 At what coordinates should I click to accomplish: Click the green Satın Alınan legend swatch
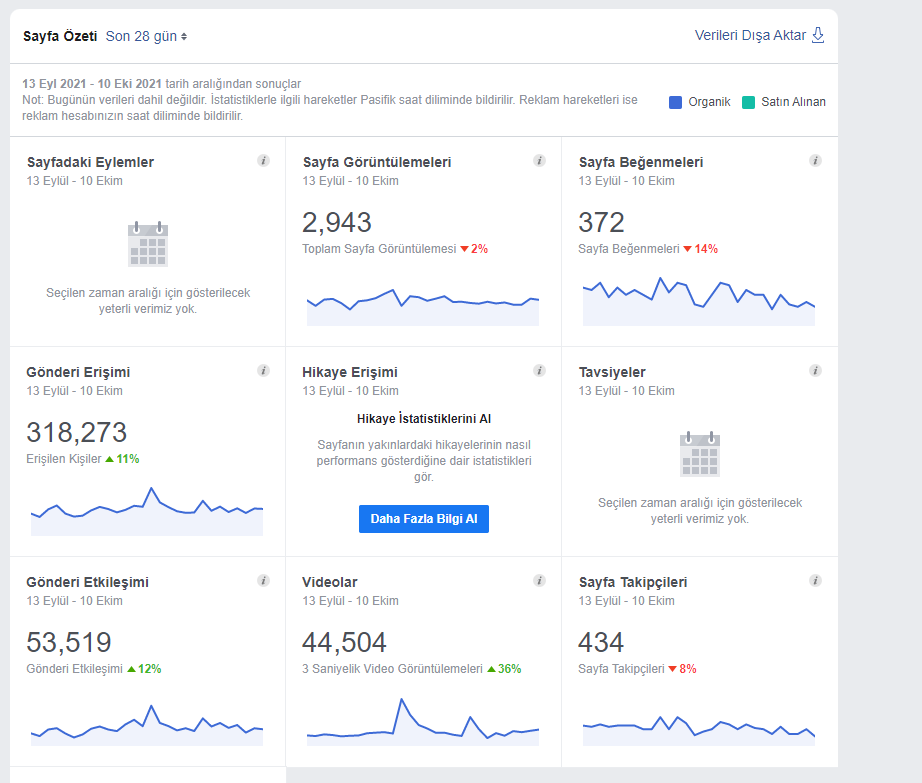pyautogui.click(x=749, y=102)
